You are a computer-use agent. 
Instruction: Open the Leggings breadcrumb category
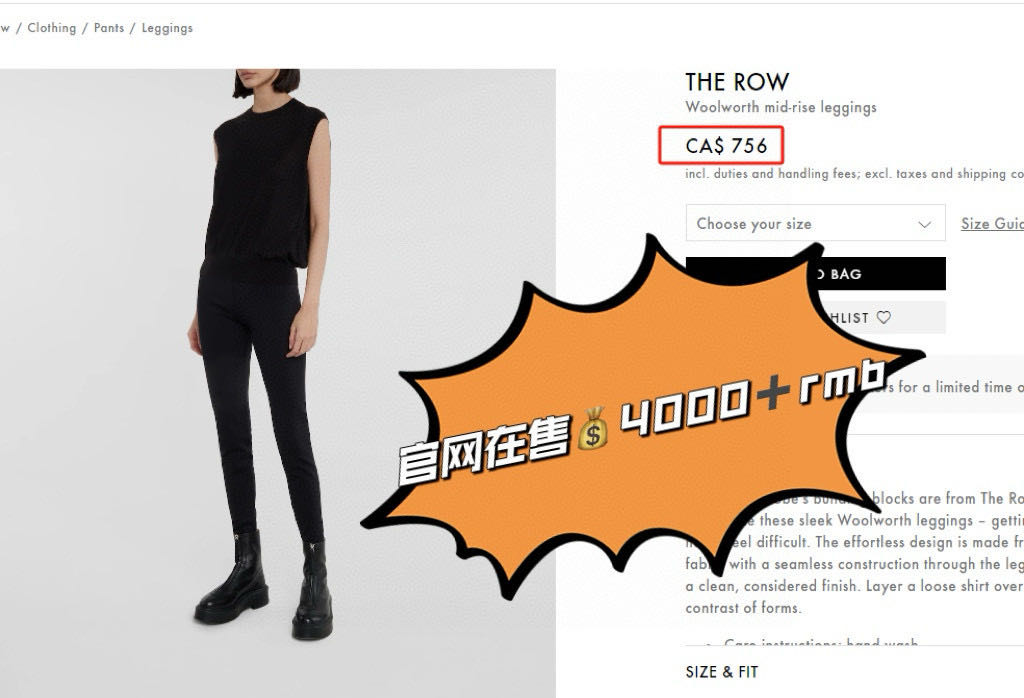167,28
